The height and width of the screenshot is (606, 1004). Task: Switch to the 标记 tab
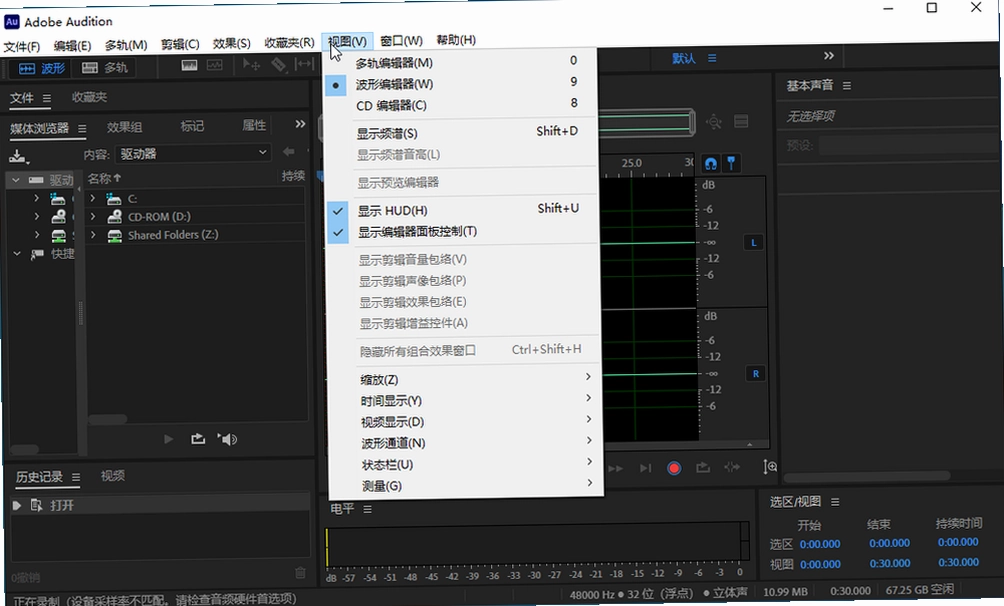[x=191, y=126]
